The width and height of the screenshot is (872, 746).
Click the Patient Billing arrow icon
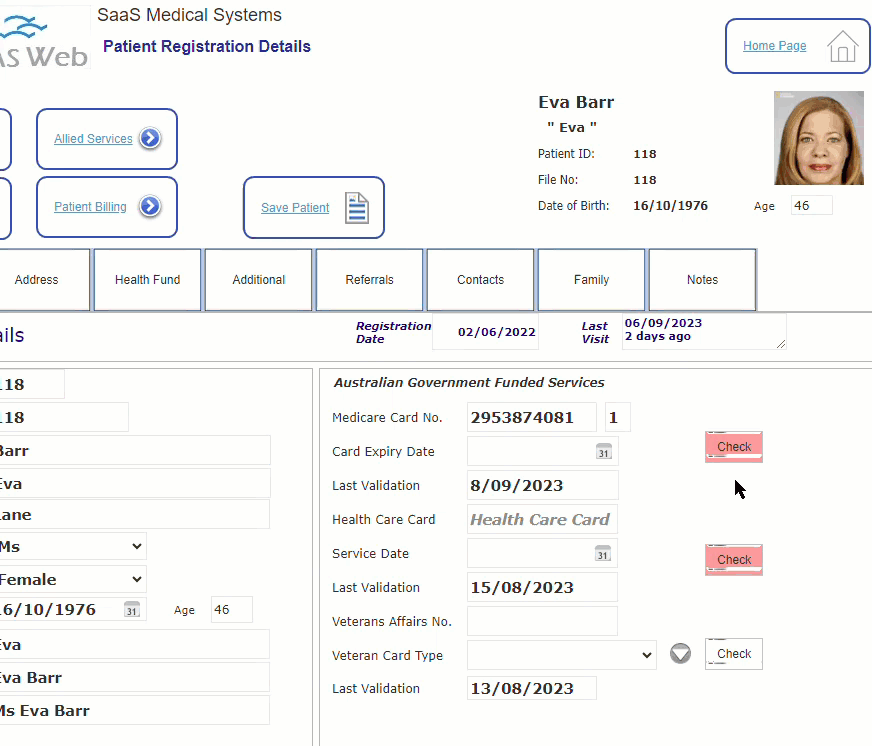coord(150,206)
